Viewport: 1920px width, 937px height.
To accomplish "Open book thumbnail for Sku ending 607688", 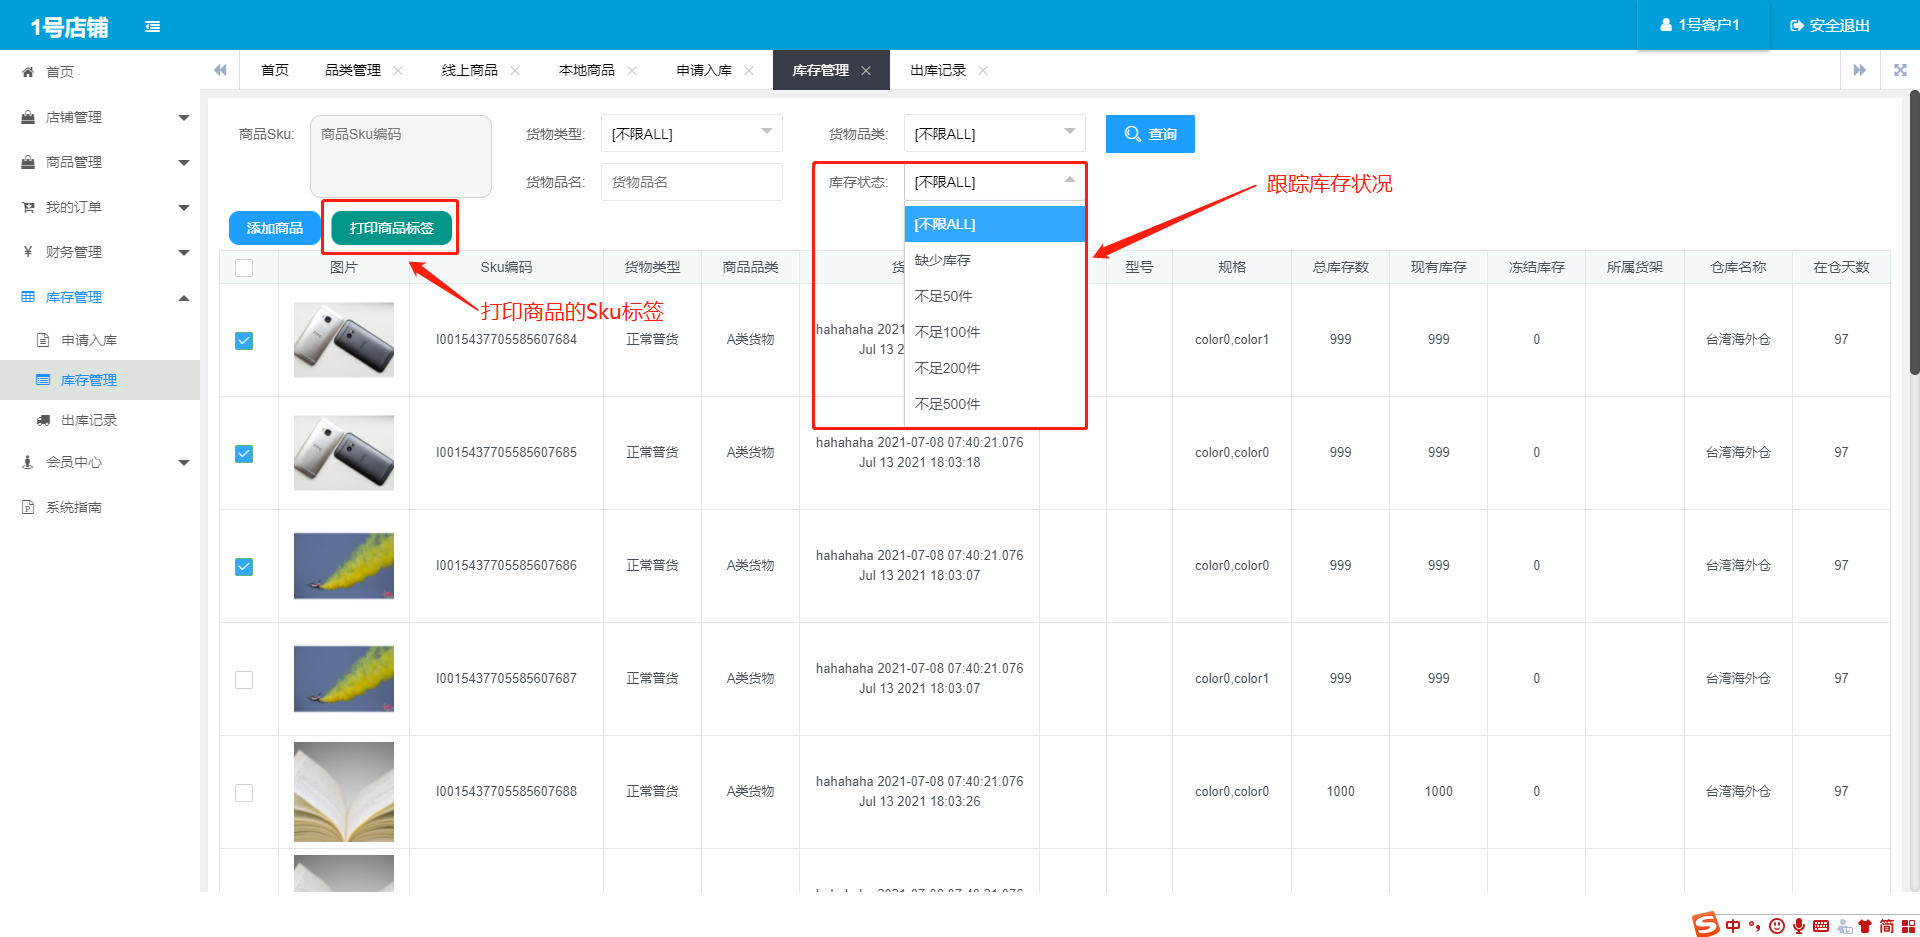I will [344, 792].
